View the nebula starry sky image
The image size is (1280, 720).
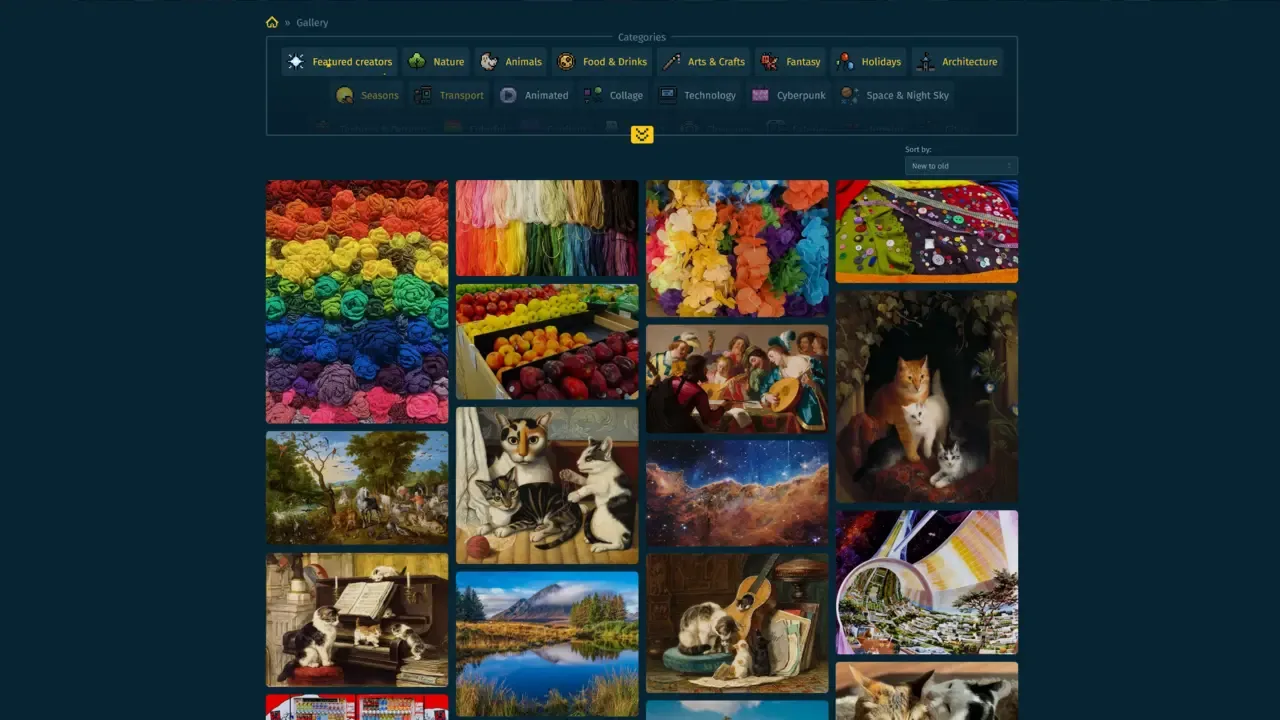click(x=737, y=493)
